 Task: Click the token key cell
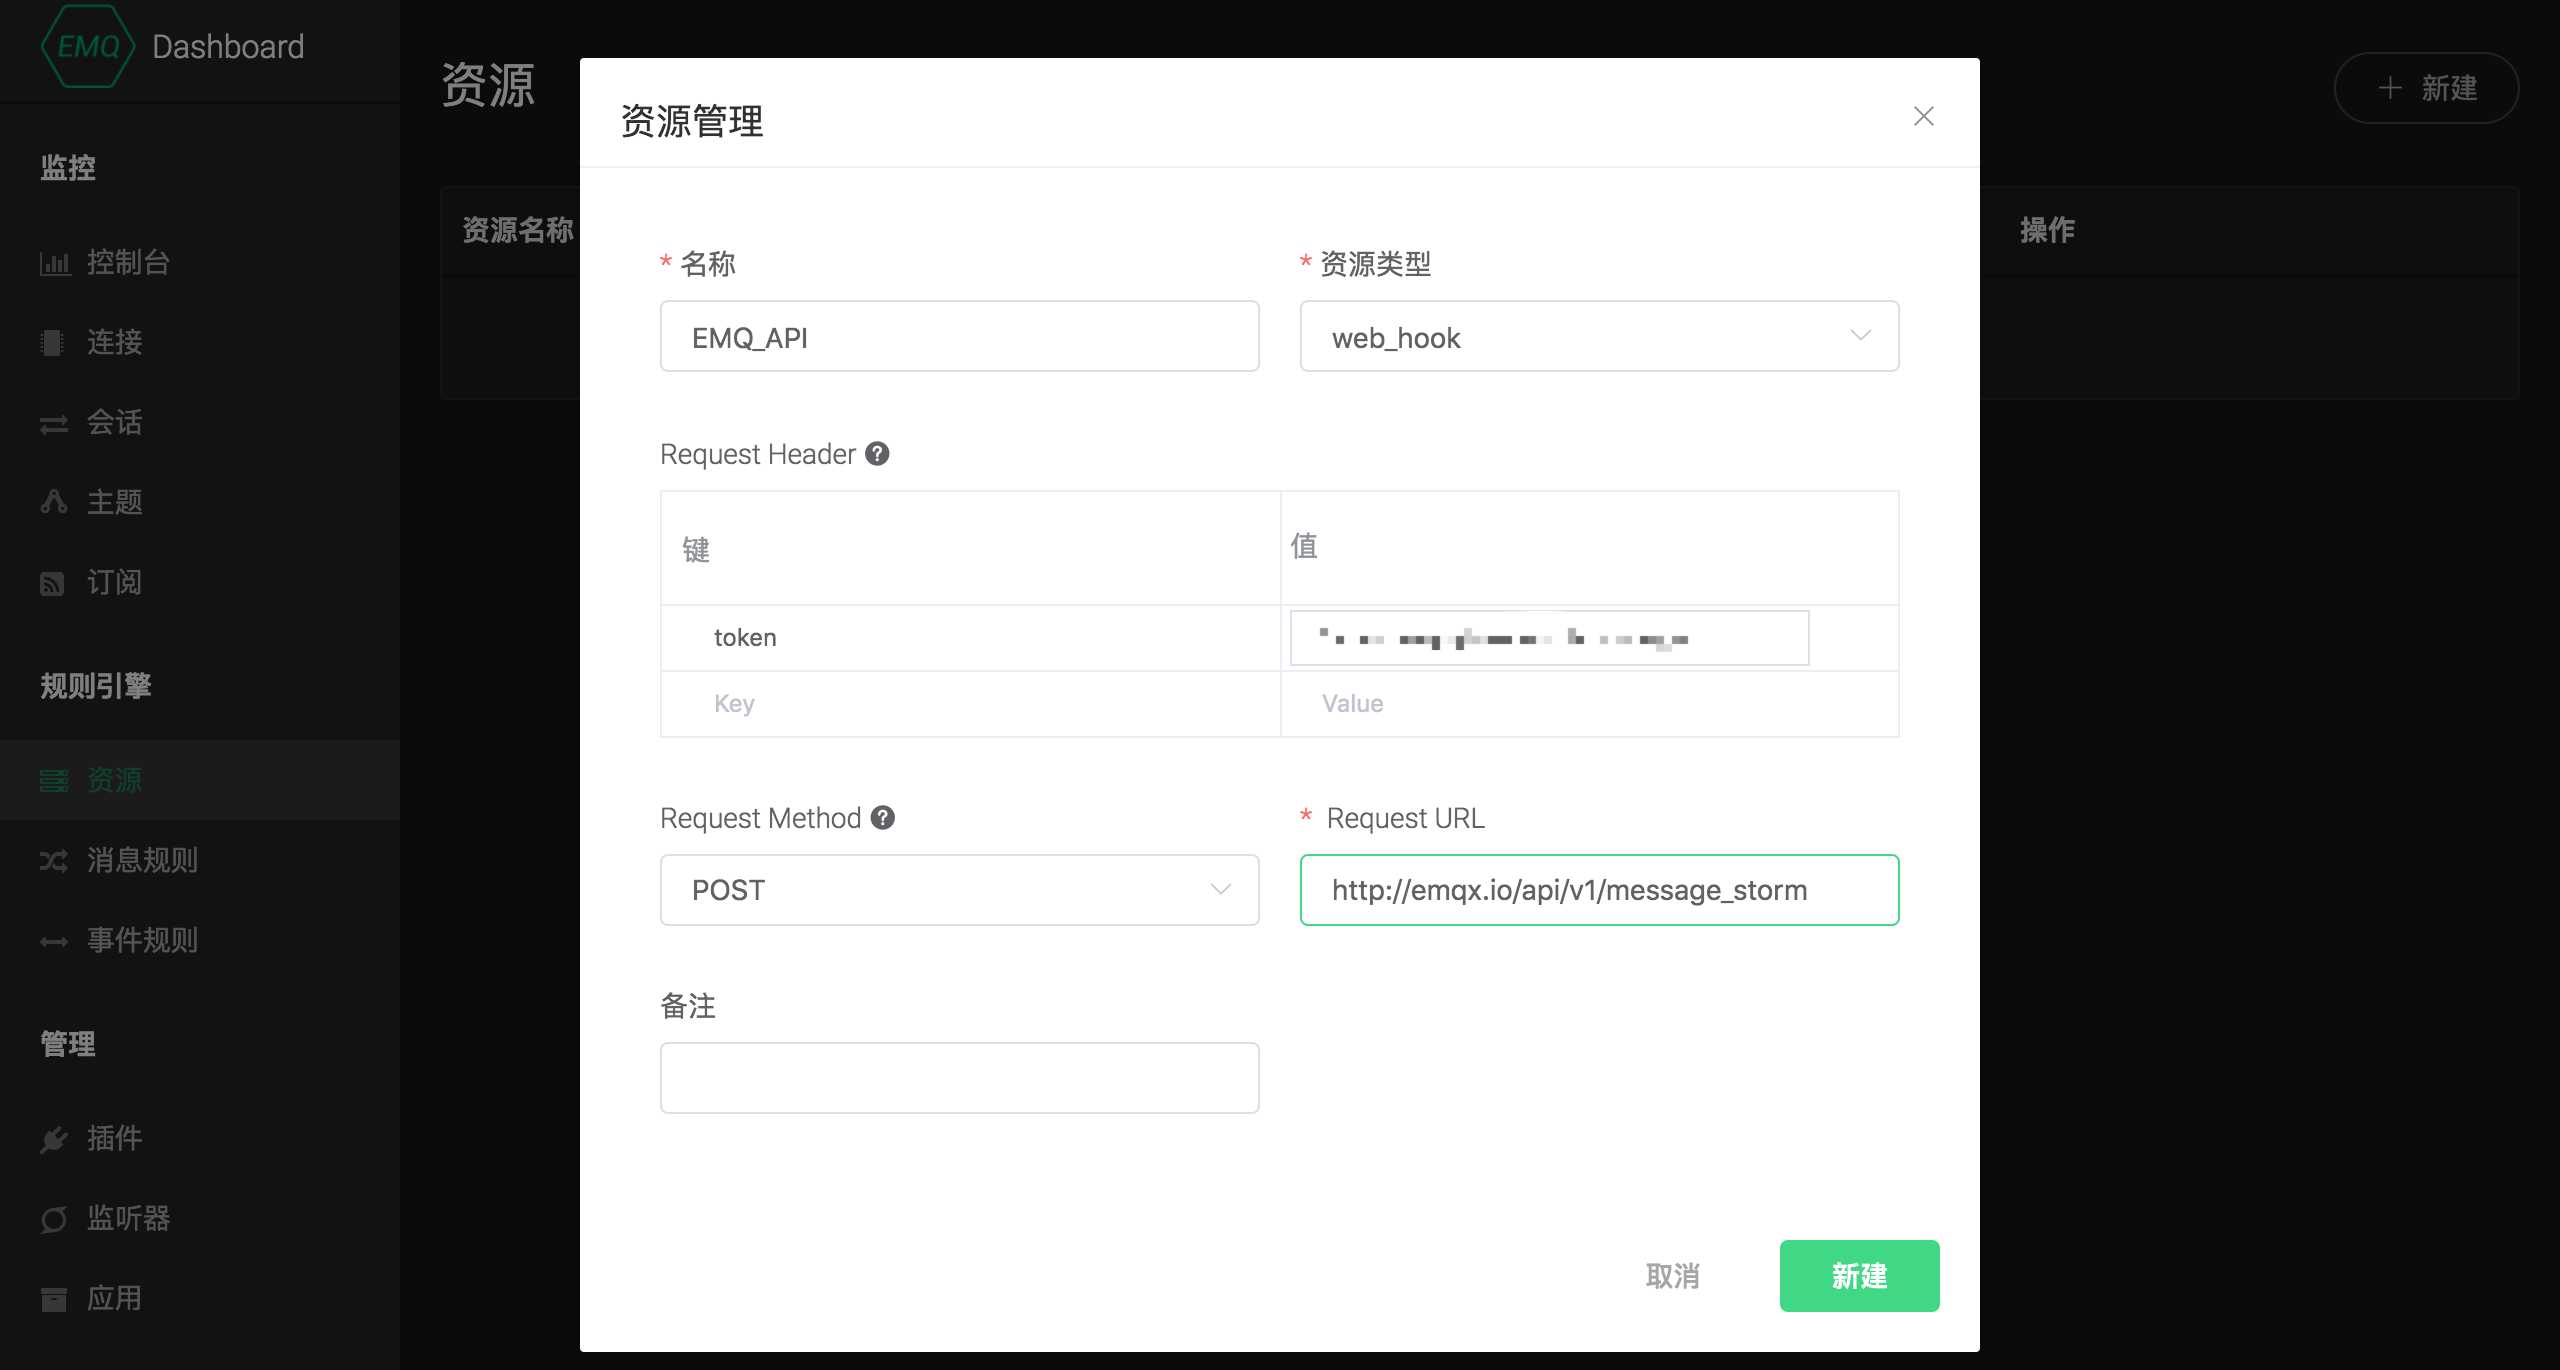[970, 638]
